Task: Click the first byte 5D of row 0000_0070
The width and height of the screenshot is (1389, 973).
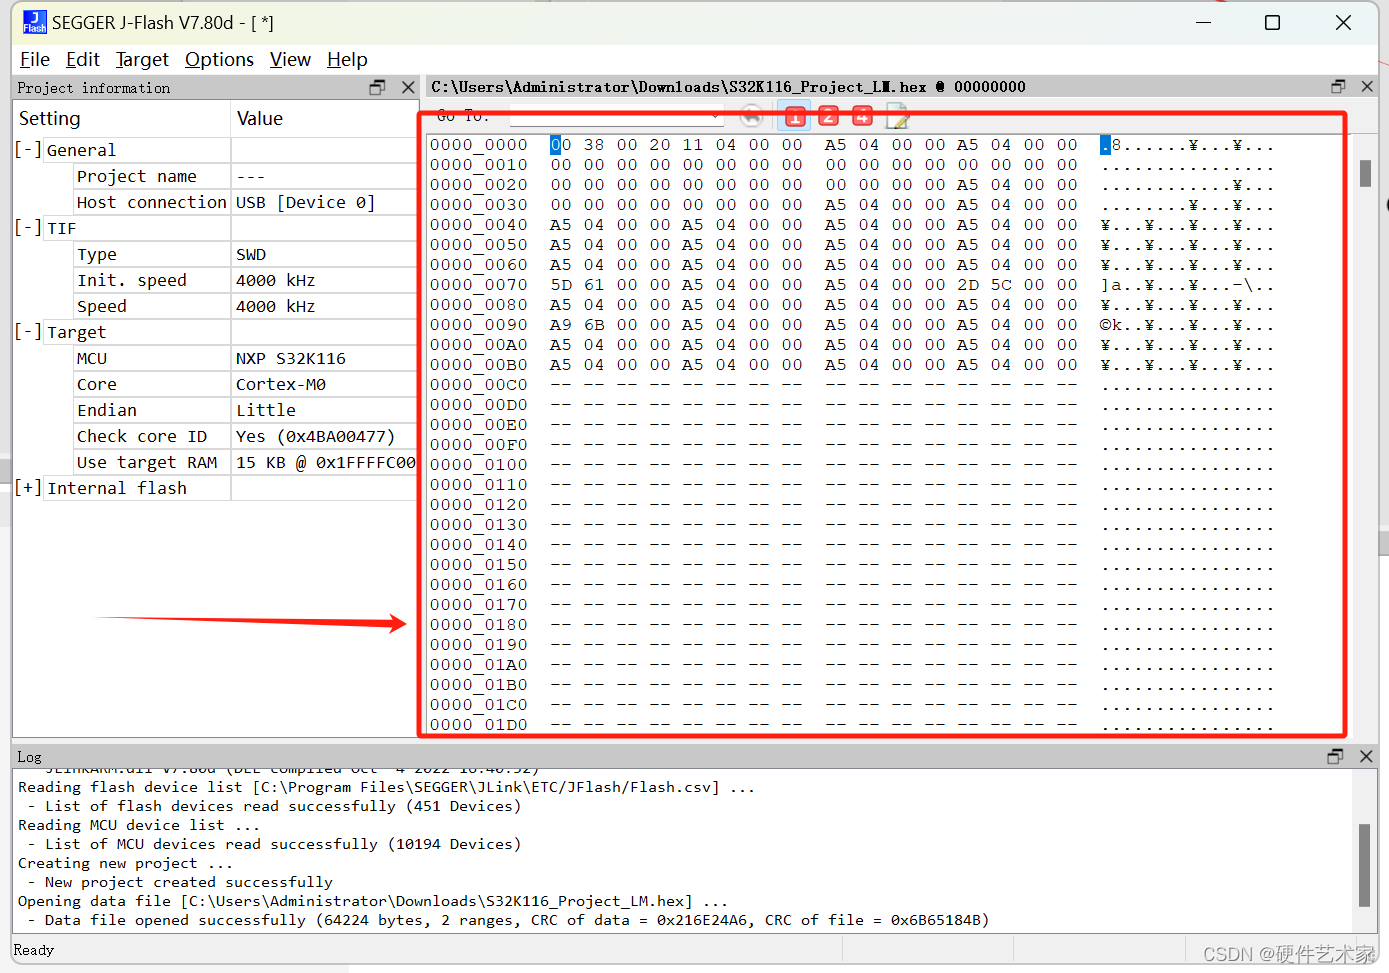Action: click(561, 285)
